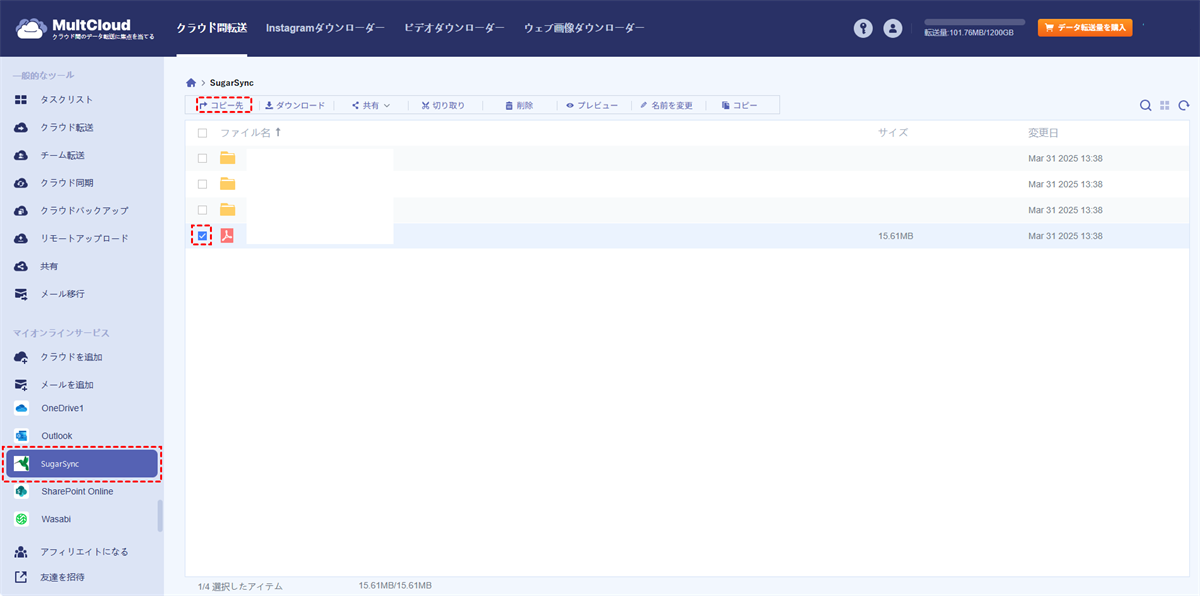Viewport: 1200px width, 596px height.
Task: Sort by 変更日 column header
Action: [1043, 133]
